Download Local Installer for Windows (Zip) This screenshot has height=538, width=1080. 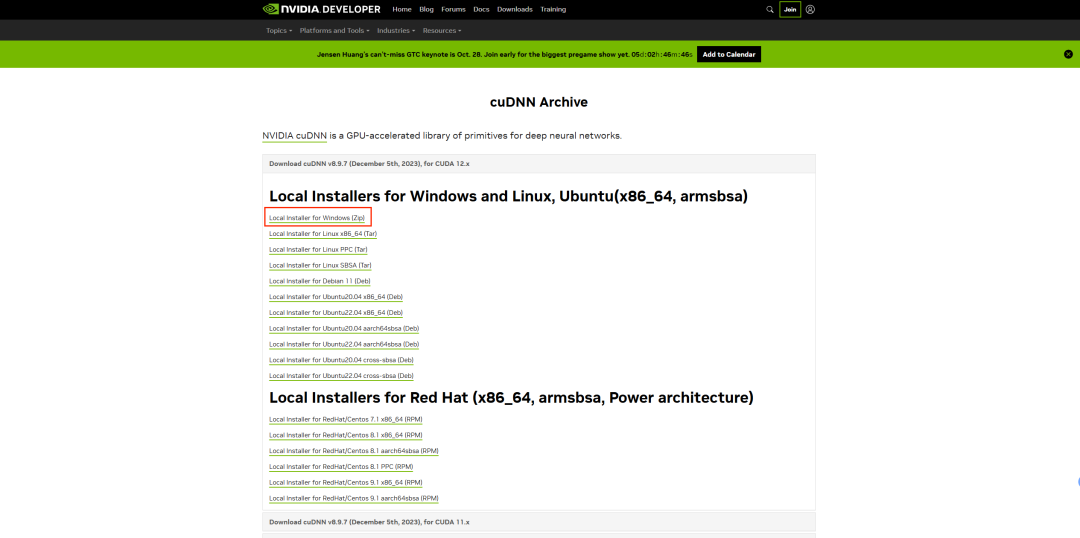[x=317, y=218]
